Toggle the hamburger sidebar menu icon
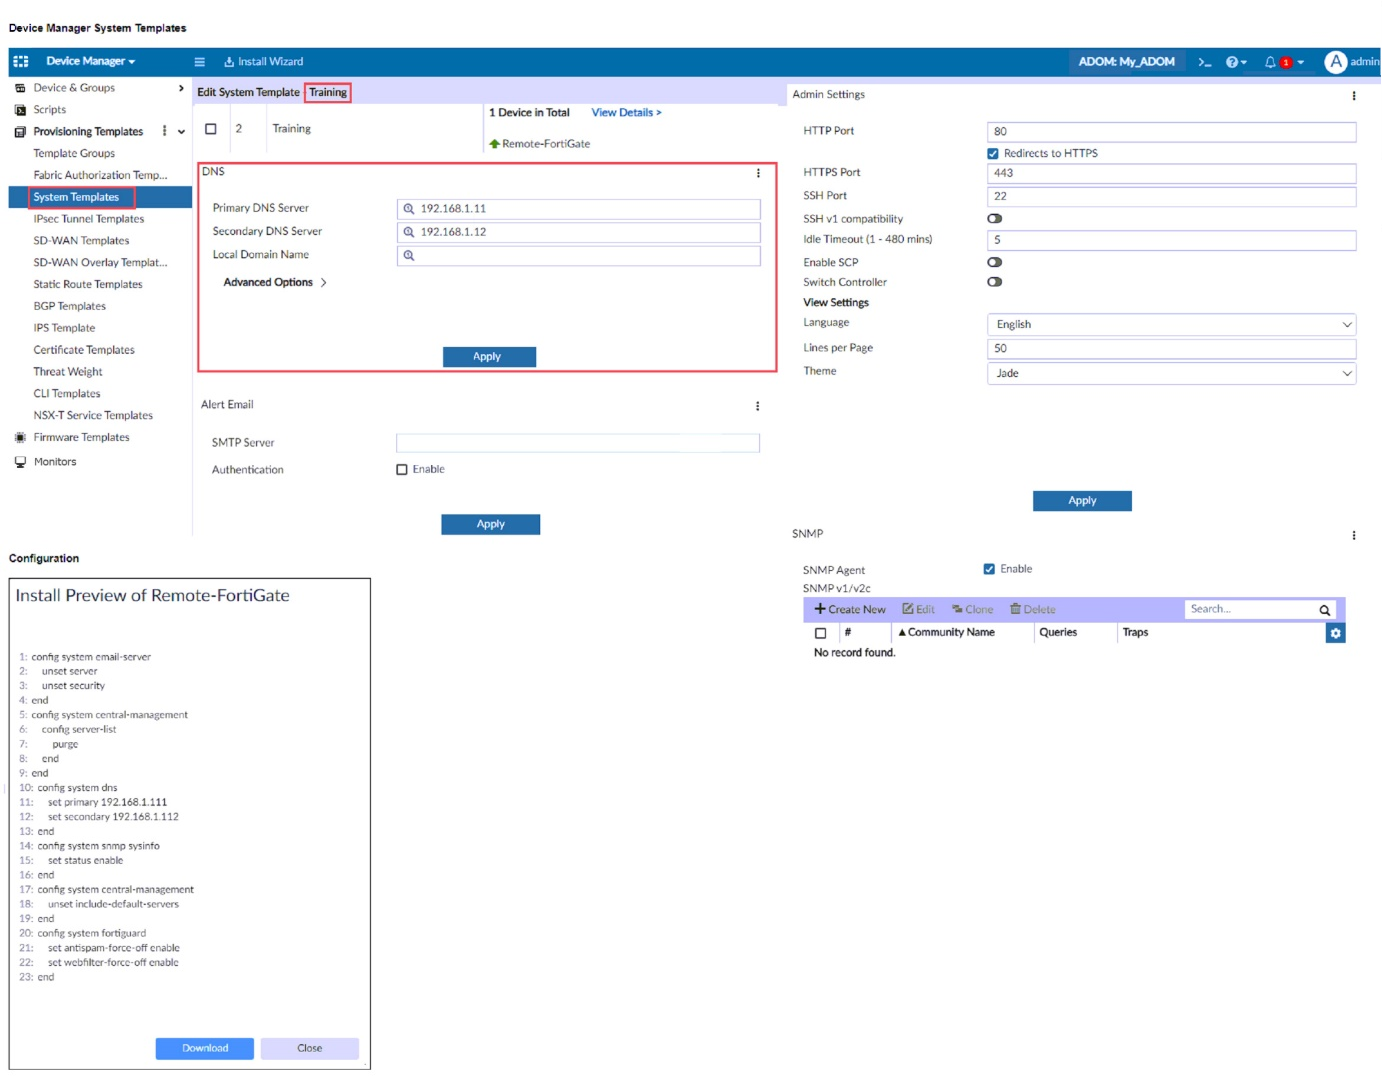The width and height of the screenshot is (1382, 1084). [x=199, y=61]
